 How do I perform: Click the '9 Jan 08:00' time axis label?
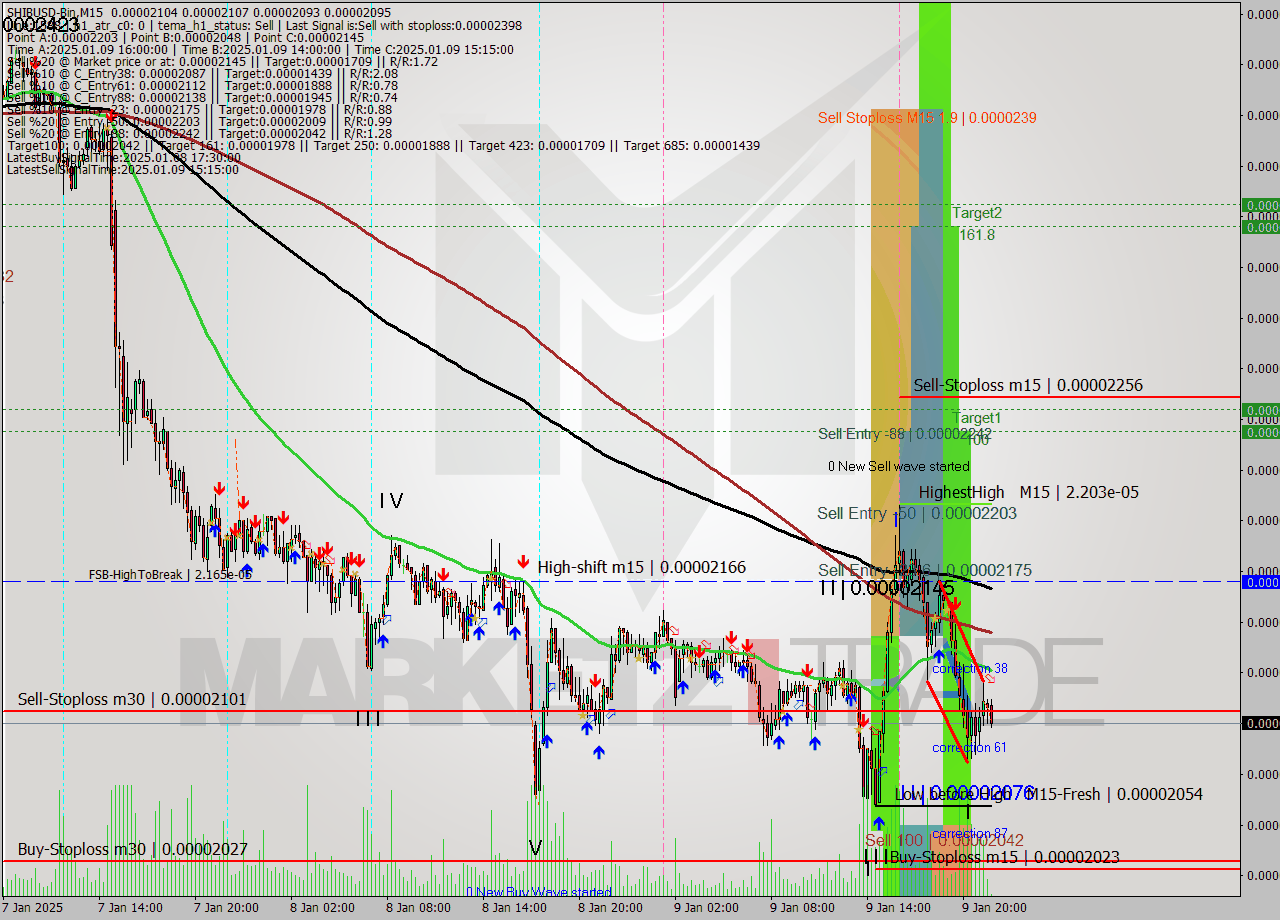coord(802,908)
